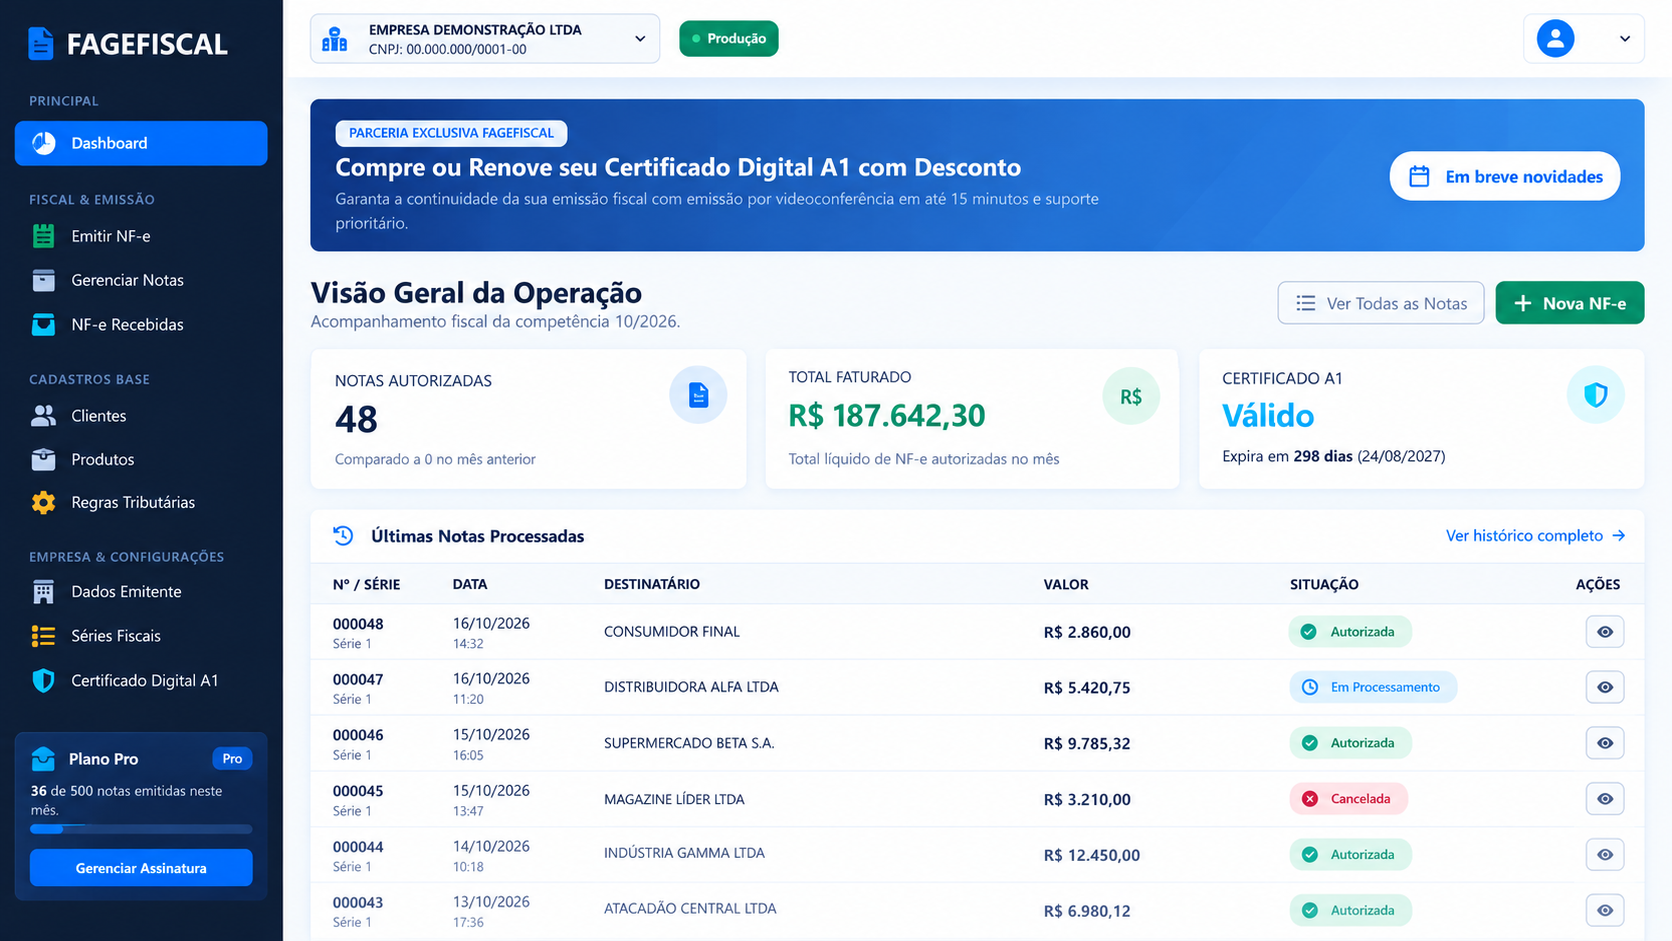Click the Plano Pro usage progress bar
The height and width of the screenshot is (941, 1672).
tap(141, 829)
